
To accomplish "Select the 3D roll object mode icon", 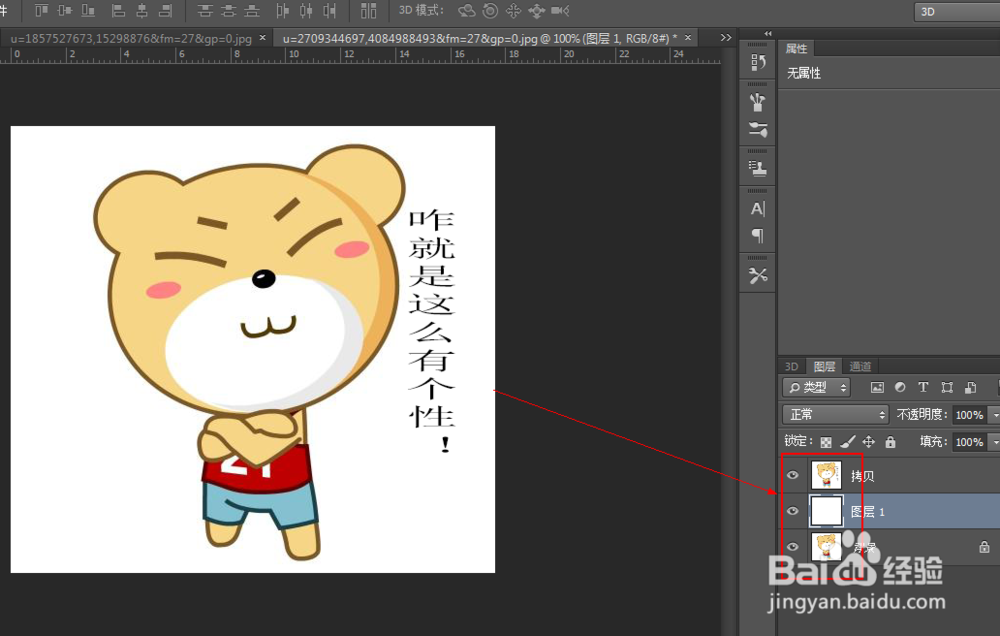I will click(x=490, y=11).
